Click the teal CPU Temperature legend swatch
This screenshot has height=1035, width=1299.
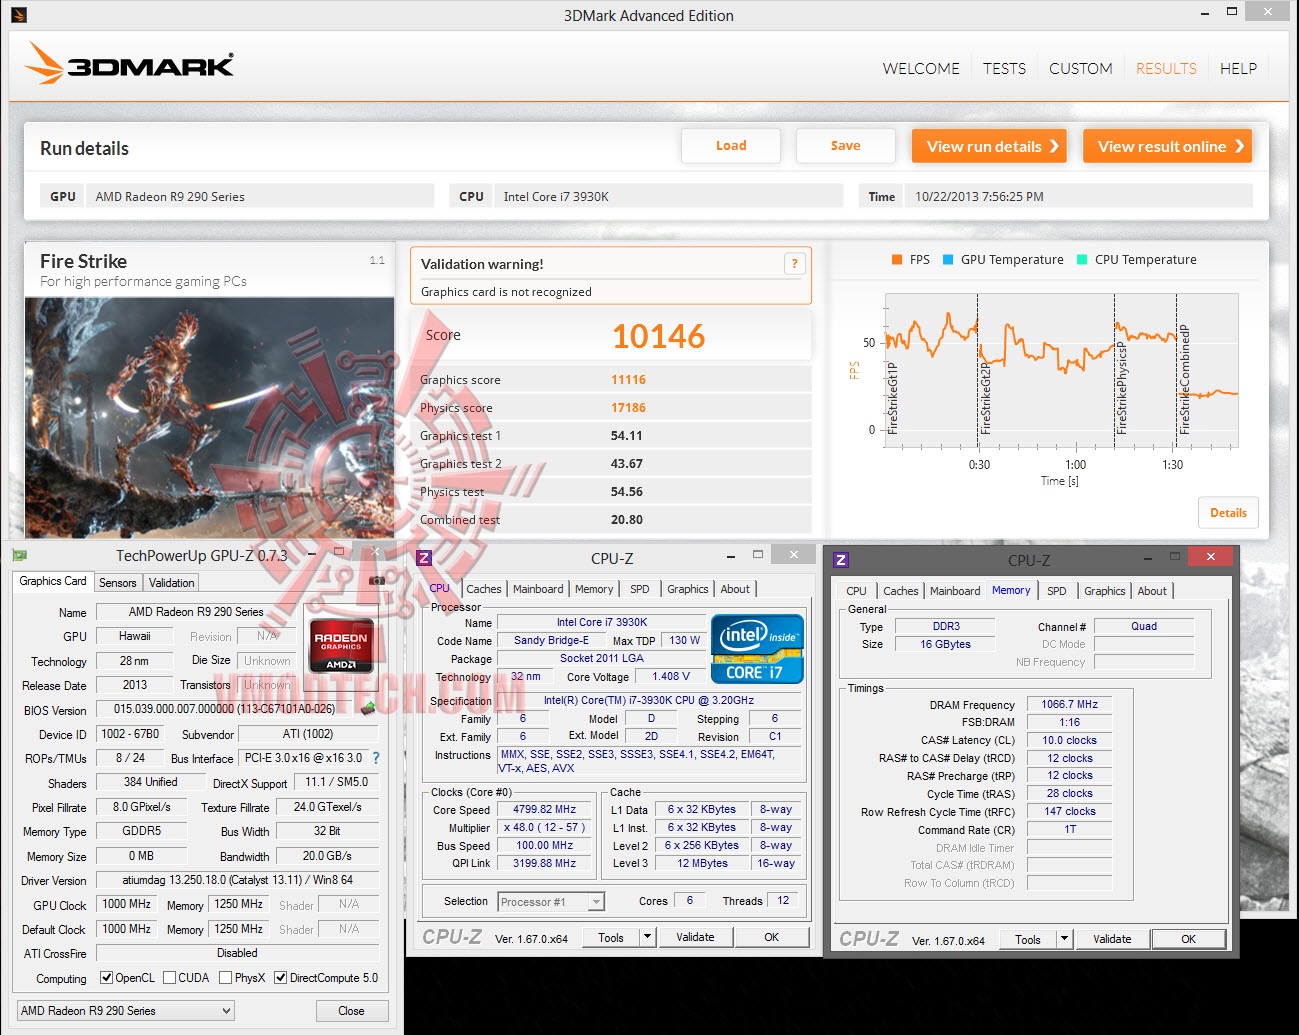click(x=1082, y=260)
